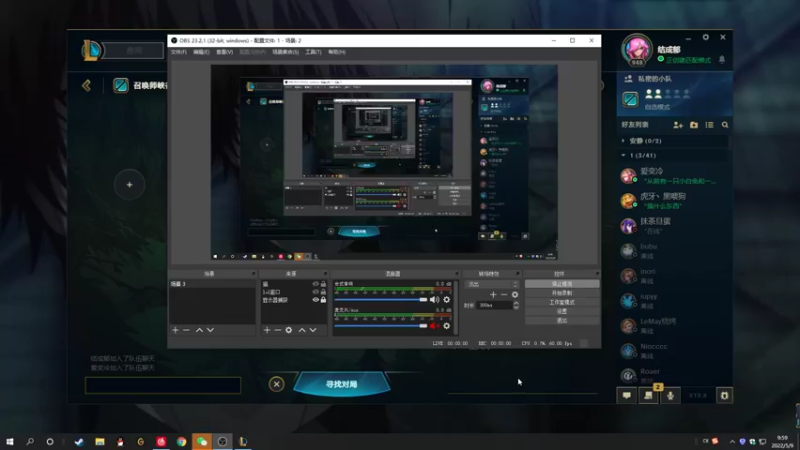Image resolution: width=800 pixels, height=450 pixels.
Task: Toggle the eye of the first source in 来源
Action: coord(315,284)
